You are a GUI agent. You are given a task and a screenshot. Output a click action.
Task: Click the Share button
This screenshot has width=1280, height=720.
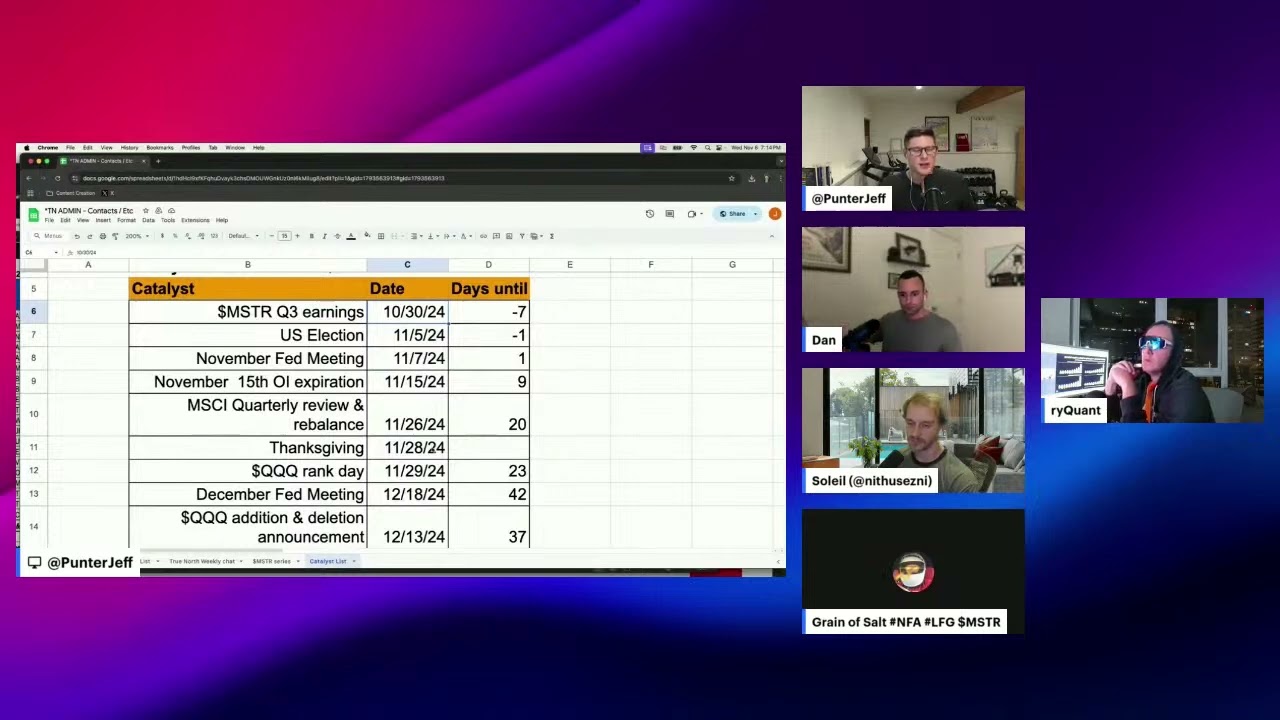(x=733, y=214)
